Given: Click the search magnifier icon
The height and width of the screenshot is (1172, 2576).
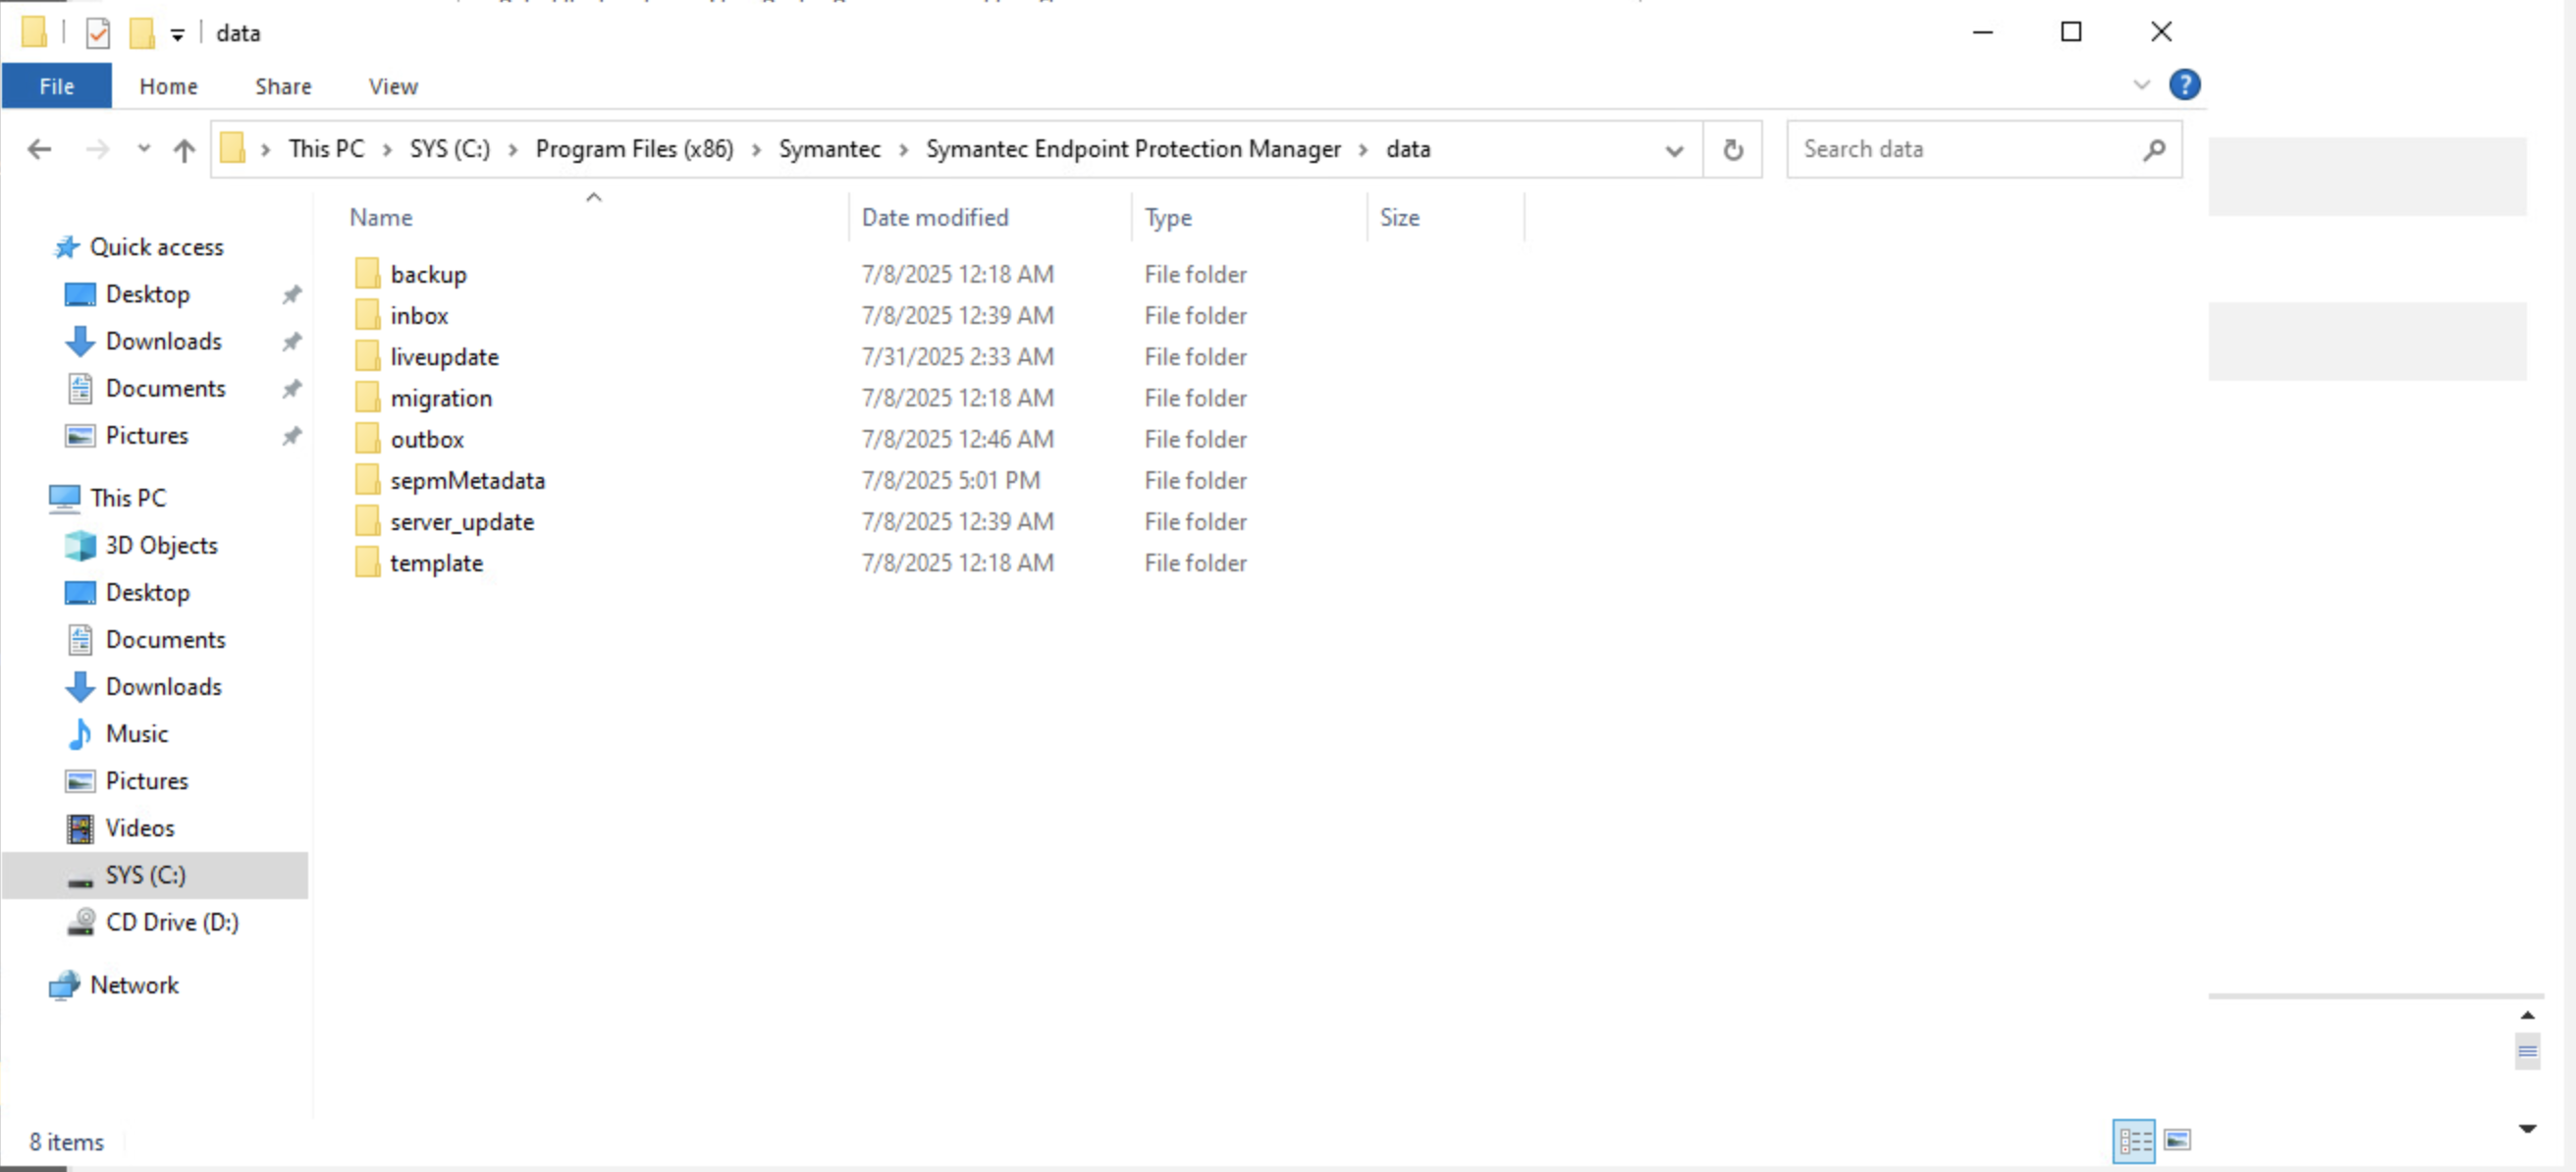Looking at the screenshot, I should coord(2154,149).
